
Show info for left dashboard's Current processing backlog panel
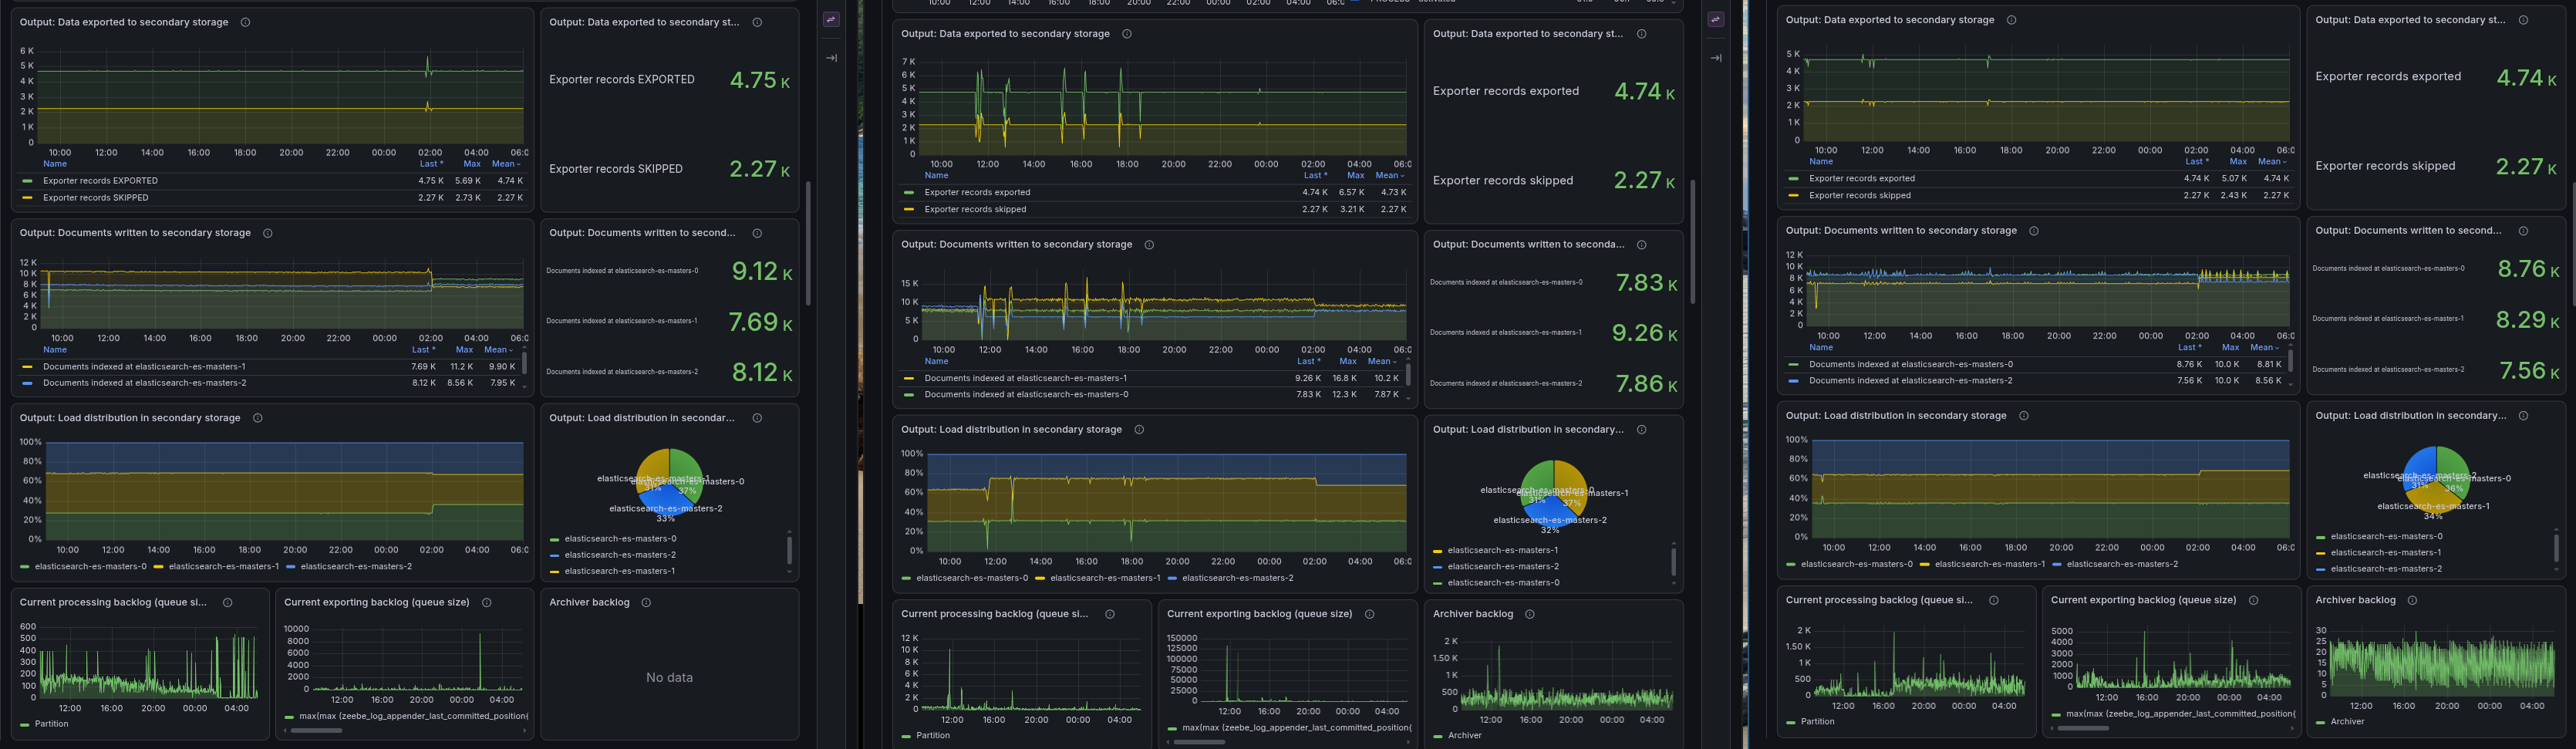pos(227,602)
